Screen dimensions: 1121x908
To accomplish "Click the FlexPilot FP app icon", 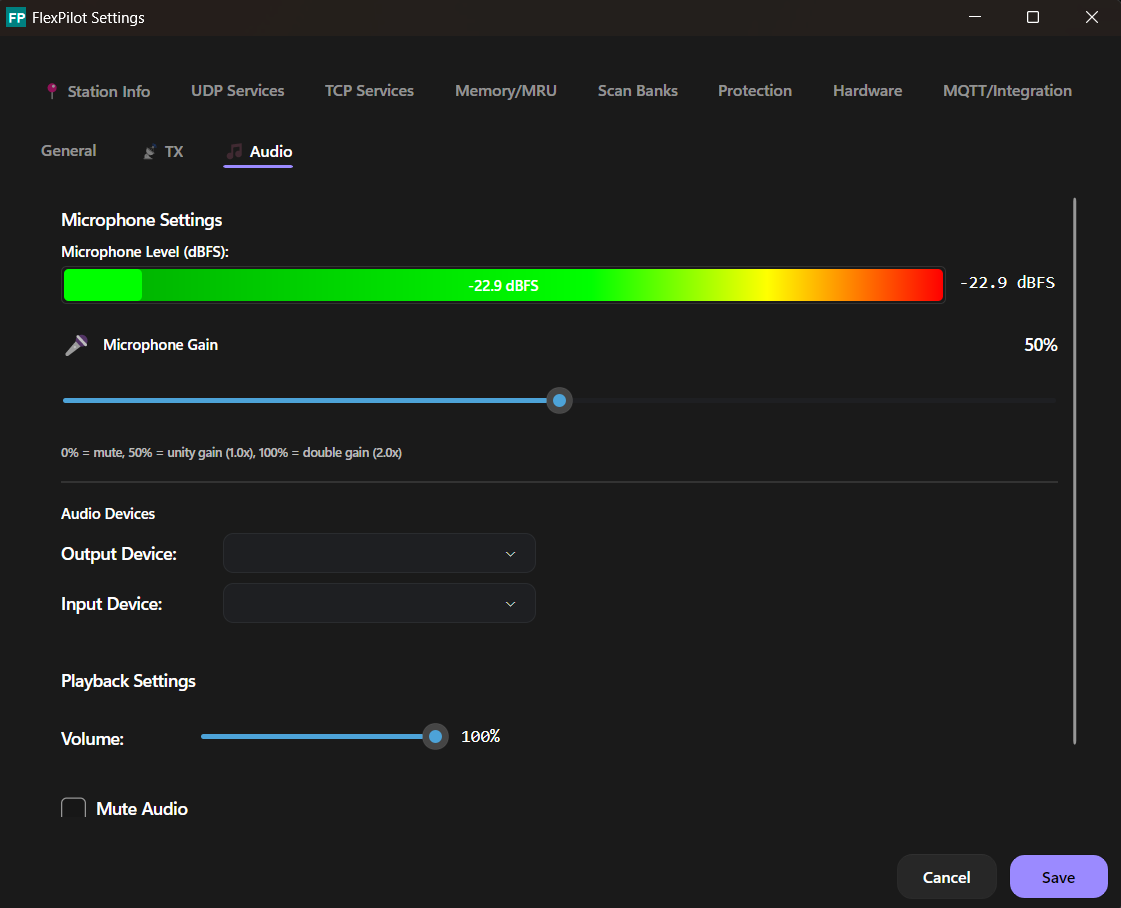I will click(16, 18).
